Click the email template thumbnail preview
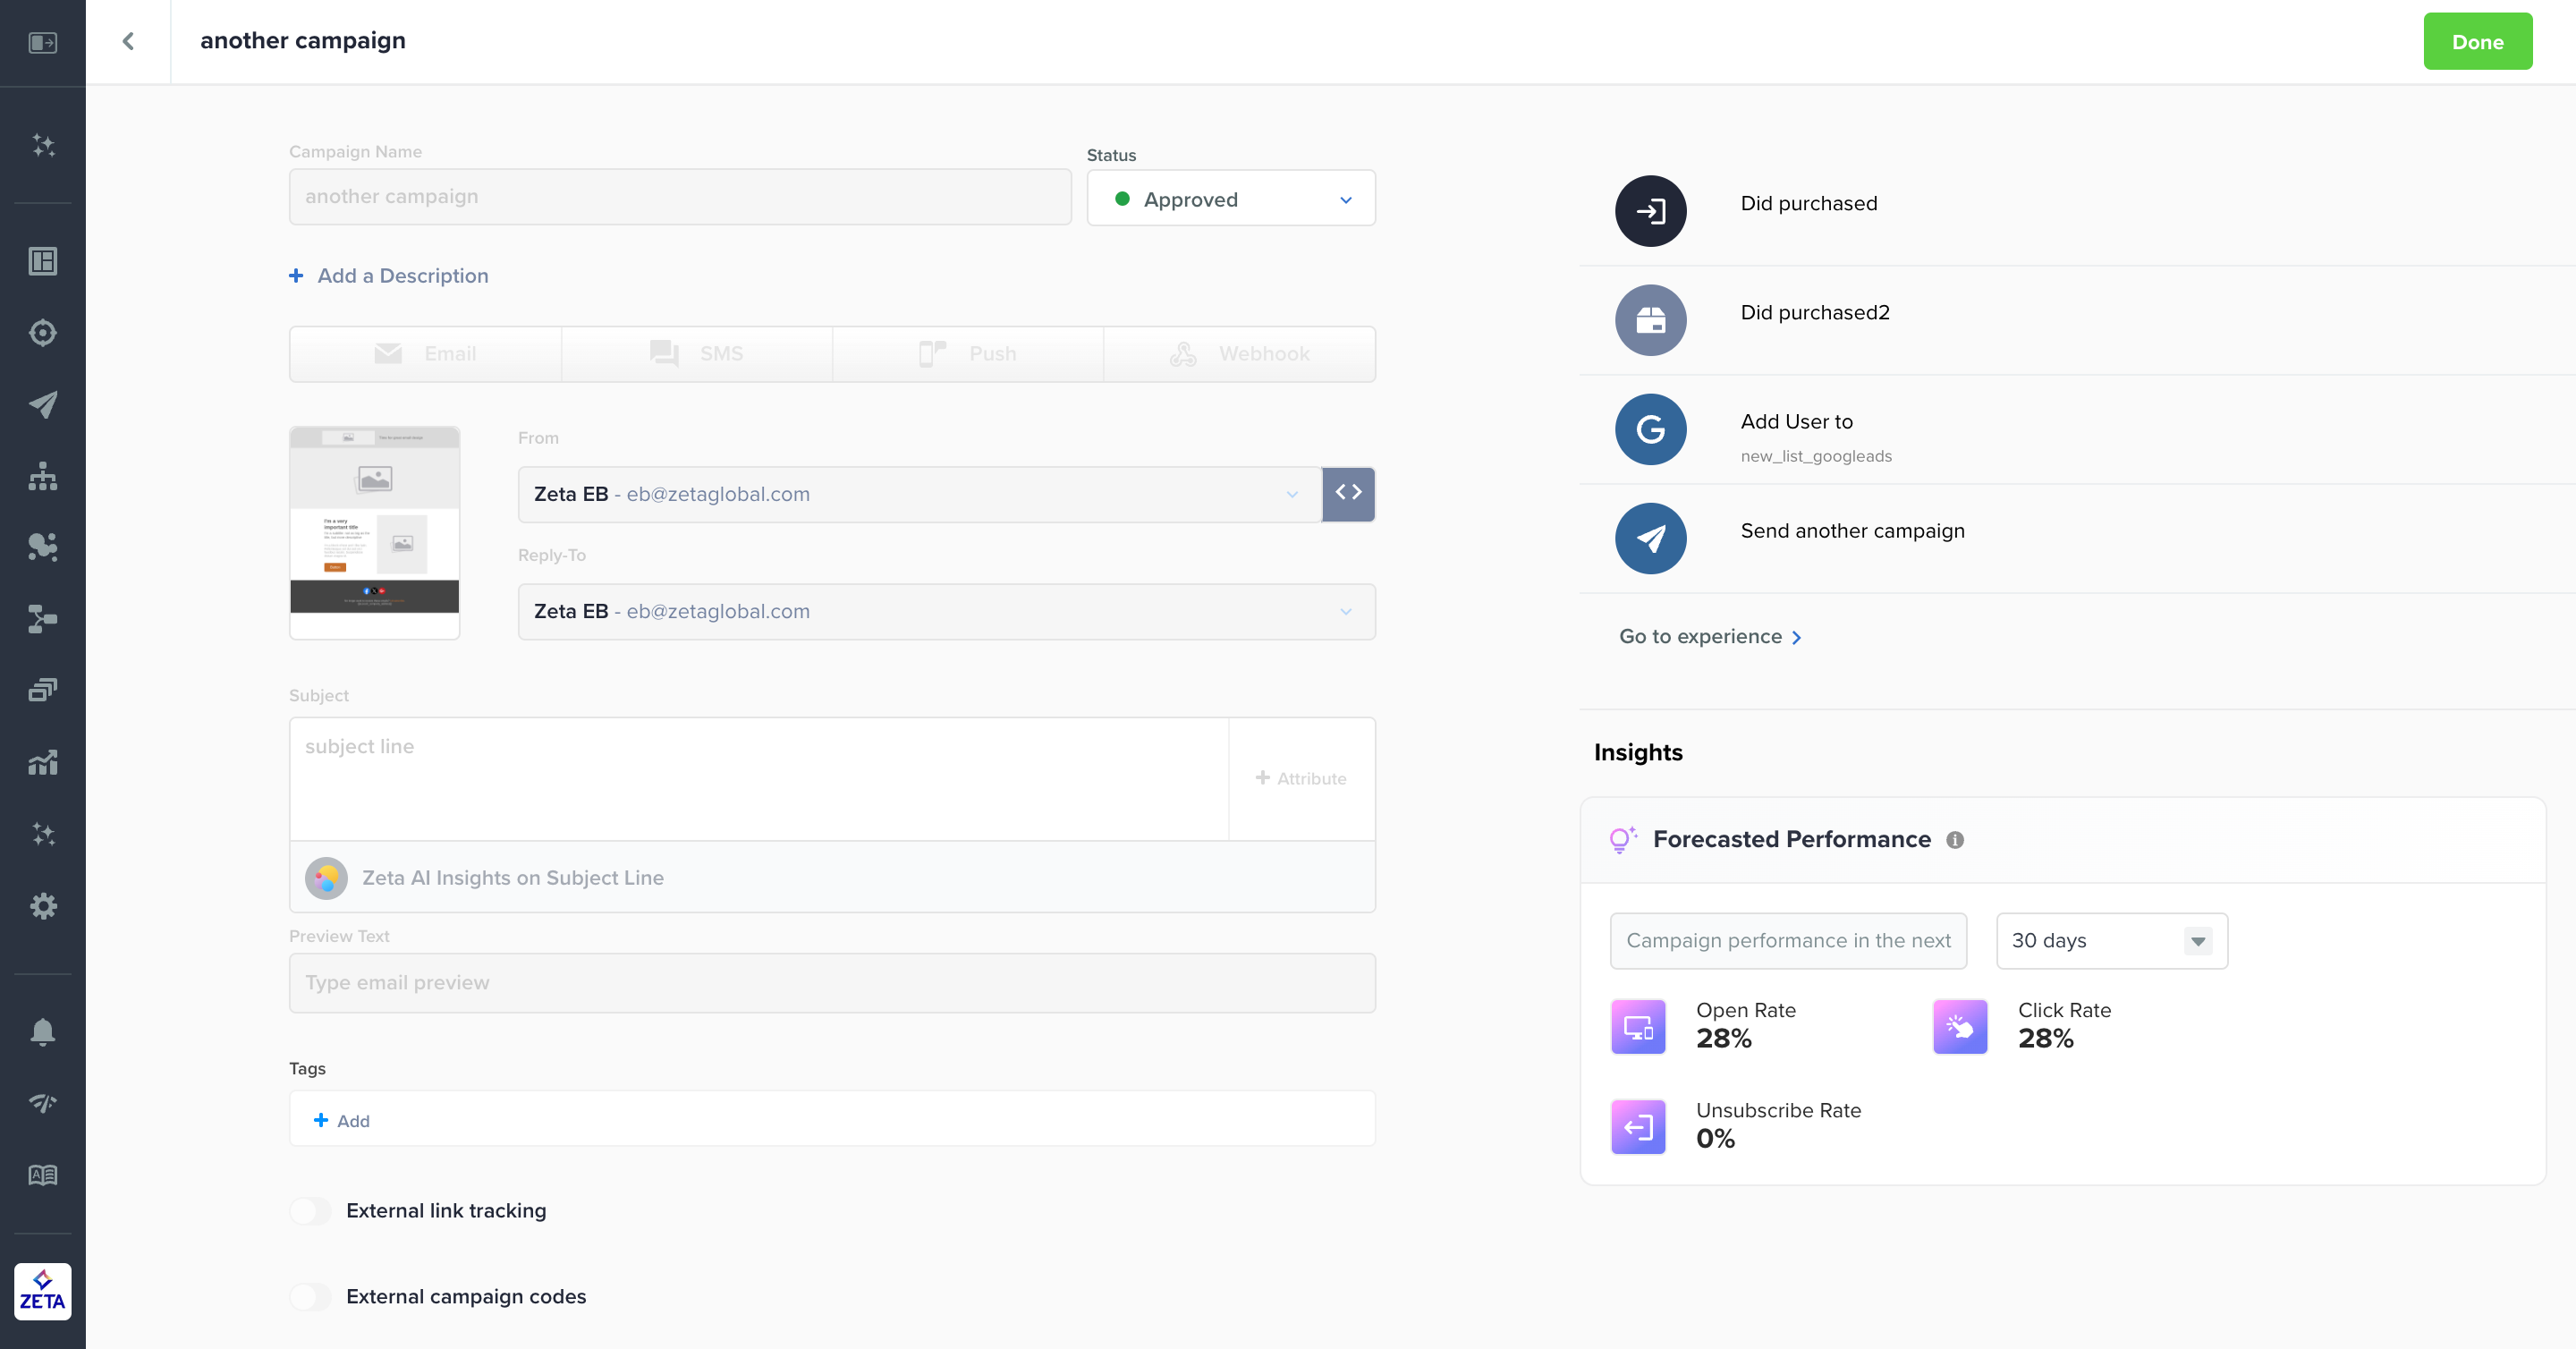 click(374, 532)
